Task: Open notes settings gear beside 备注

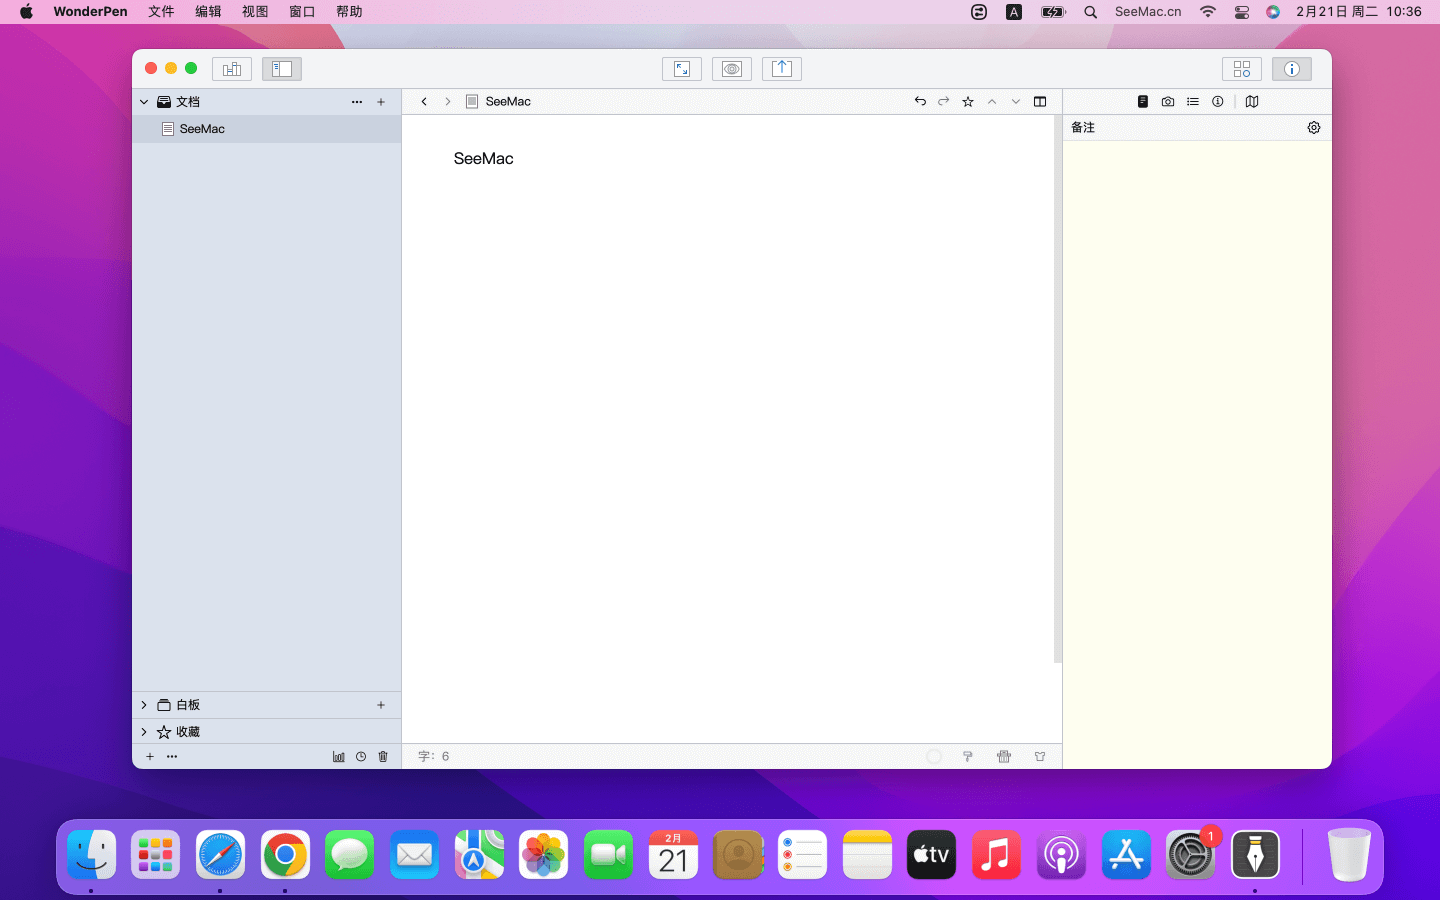Action: (x=1314, y=128)
